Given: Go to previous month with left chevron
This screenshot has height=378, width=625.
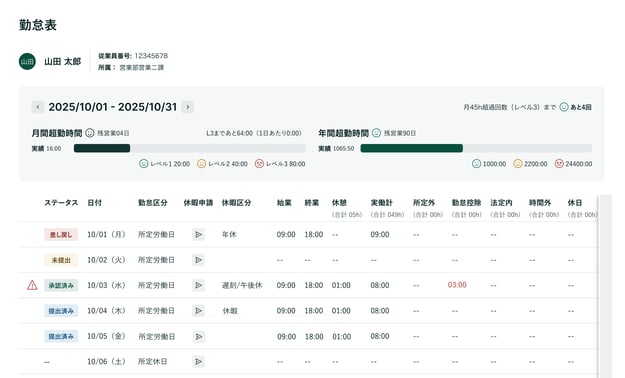Looking at the screenshot, I should (x=37, y=107).
